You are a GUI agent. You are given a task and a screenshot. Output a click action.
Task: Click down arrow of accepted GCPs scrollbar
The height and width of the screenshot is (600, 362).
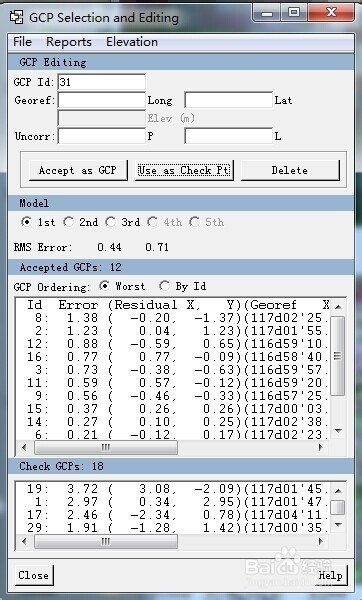pos(338,431)
